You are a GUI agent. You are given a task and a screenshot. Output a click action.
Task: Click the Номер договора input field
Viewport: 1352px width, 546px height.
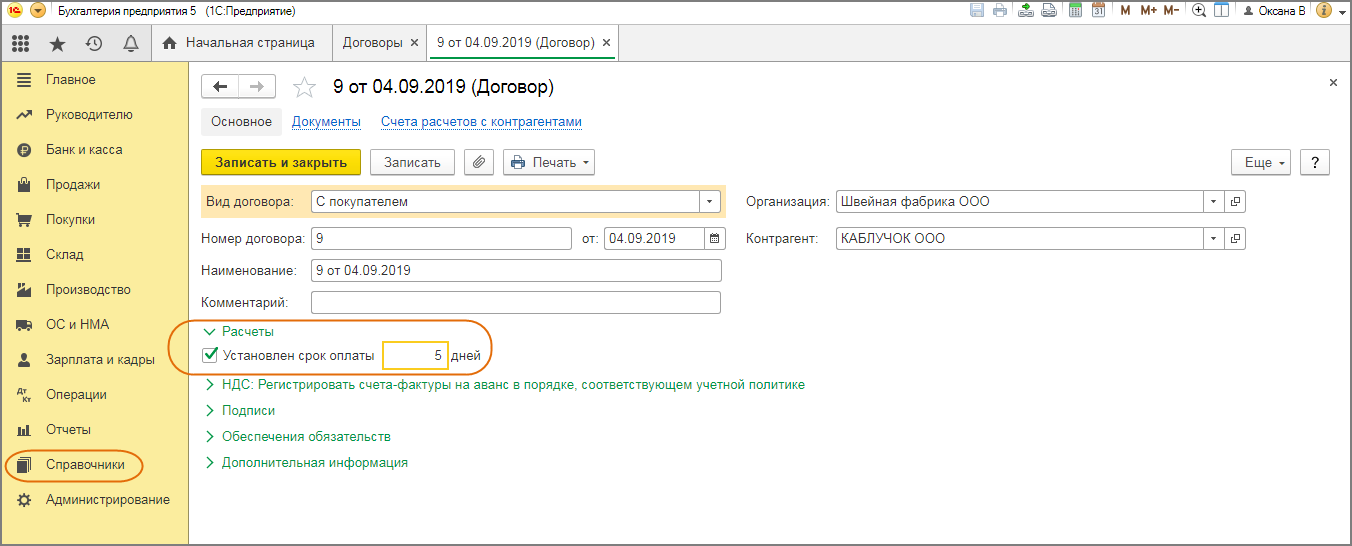pyautogui.click(x=441, y=239)
